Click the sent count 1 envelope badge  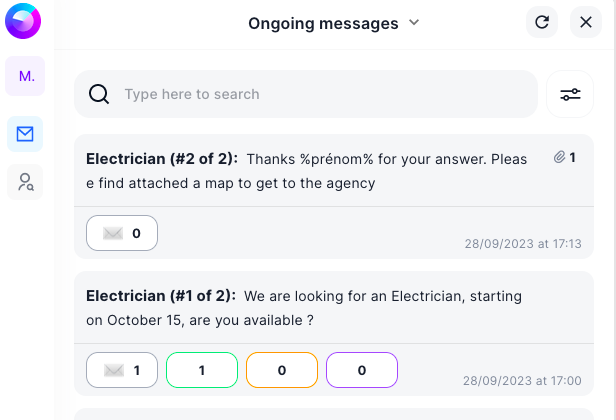(x=122, y=370)
